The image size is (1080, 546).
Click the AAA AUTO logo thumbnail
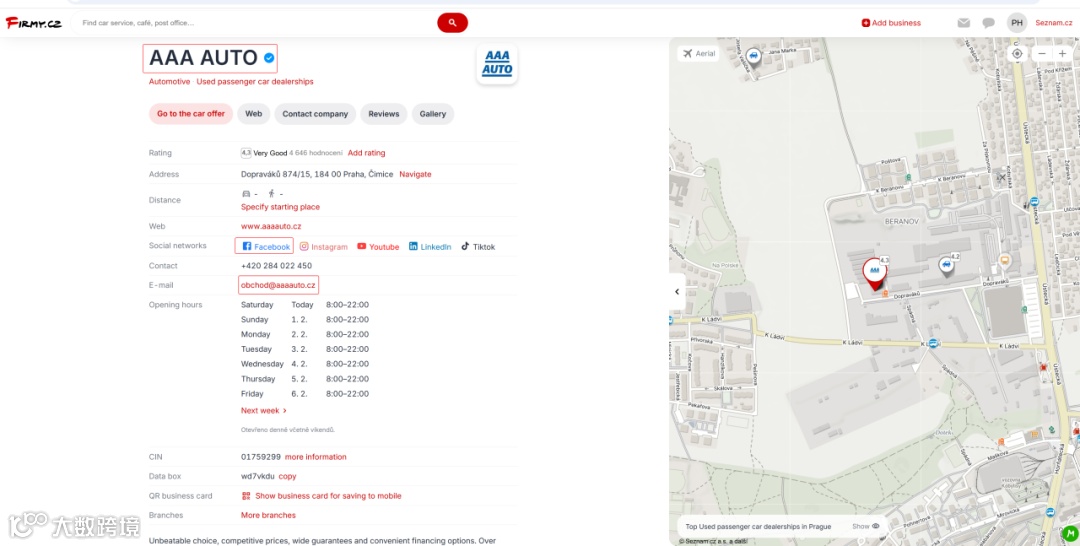click(497, 63)
